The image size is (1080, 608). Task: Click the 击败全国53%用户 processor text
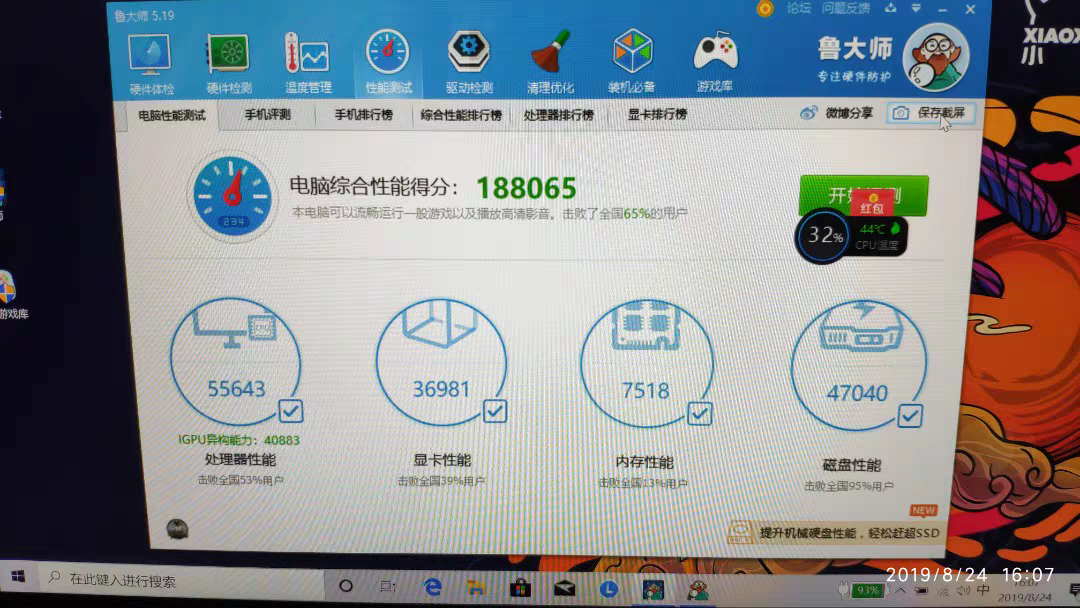click(240, 480)
